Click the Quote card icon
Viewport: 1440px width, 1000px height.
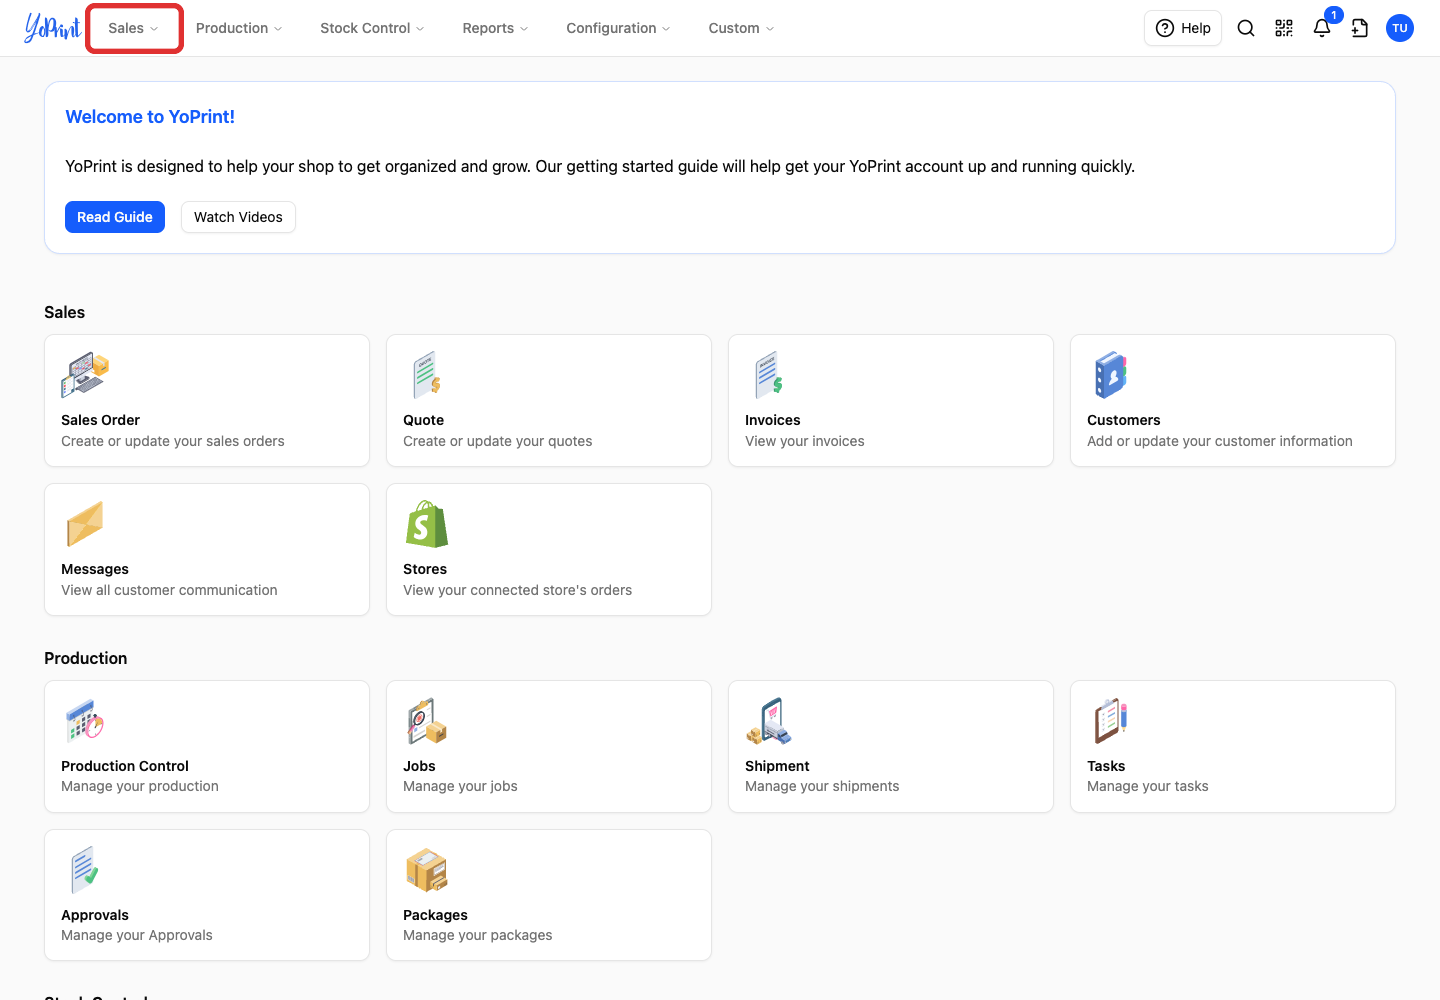point(427,375)
